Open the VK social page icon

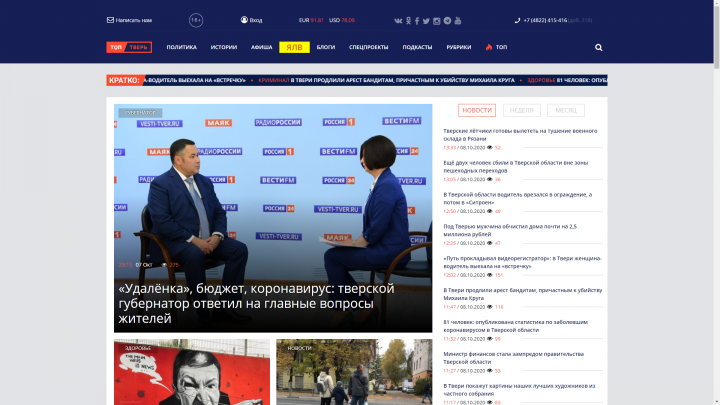tap(398, 21)
